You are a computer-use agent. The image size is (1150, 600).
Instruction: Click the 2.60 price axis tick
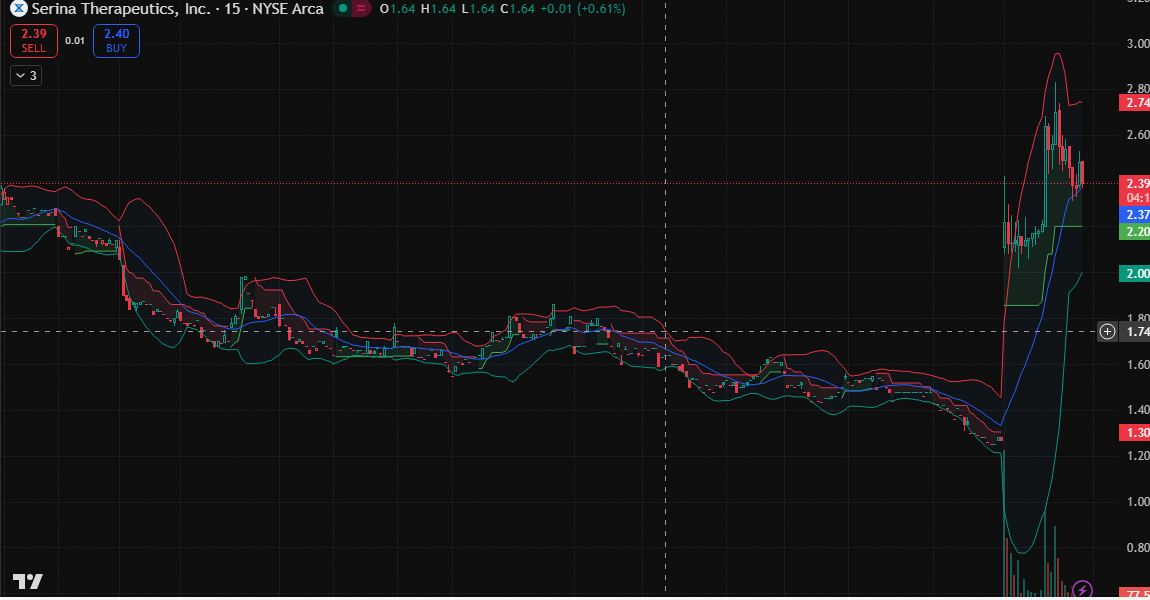tap(1138, 134)
